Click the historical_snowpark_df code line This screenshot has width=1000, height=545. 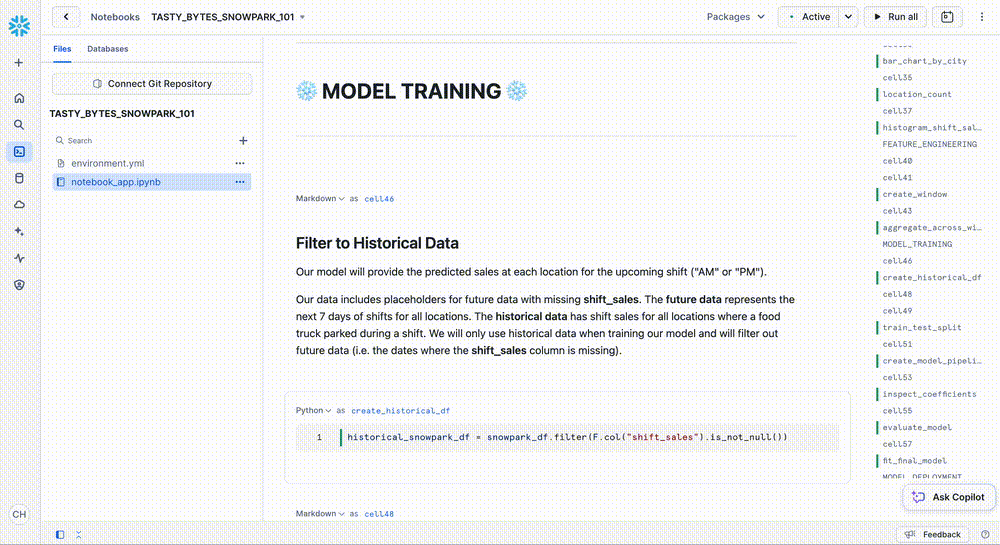tap(567, 437)
